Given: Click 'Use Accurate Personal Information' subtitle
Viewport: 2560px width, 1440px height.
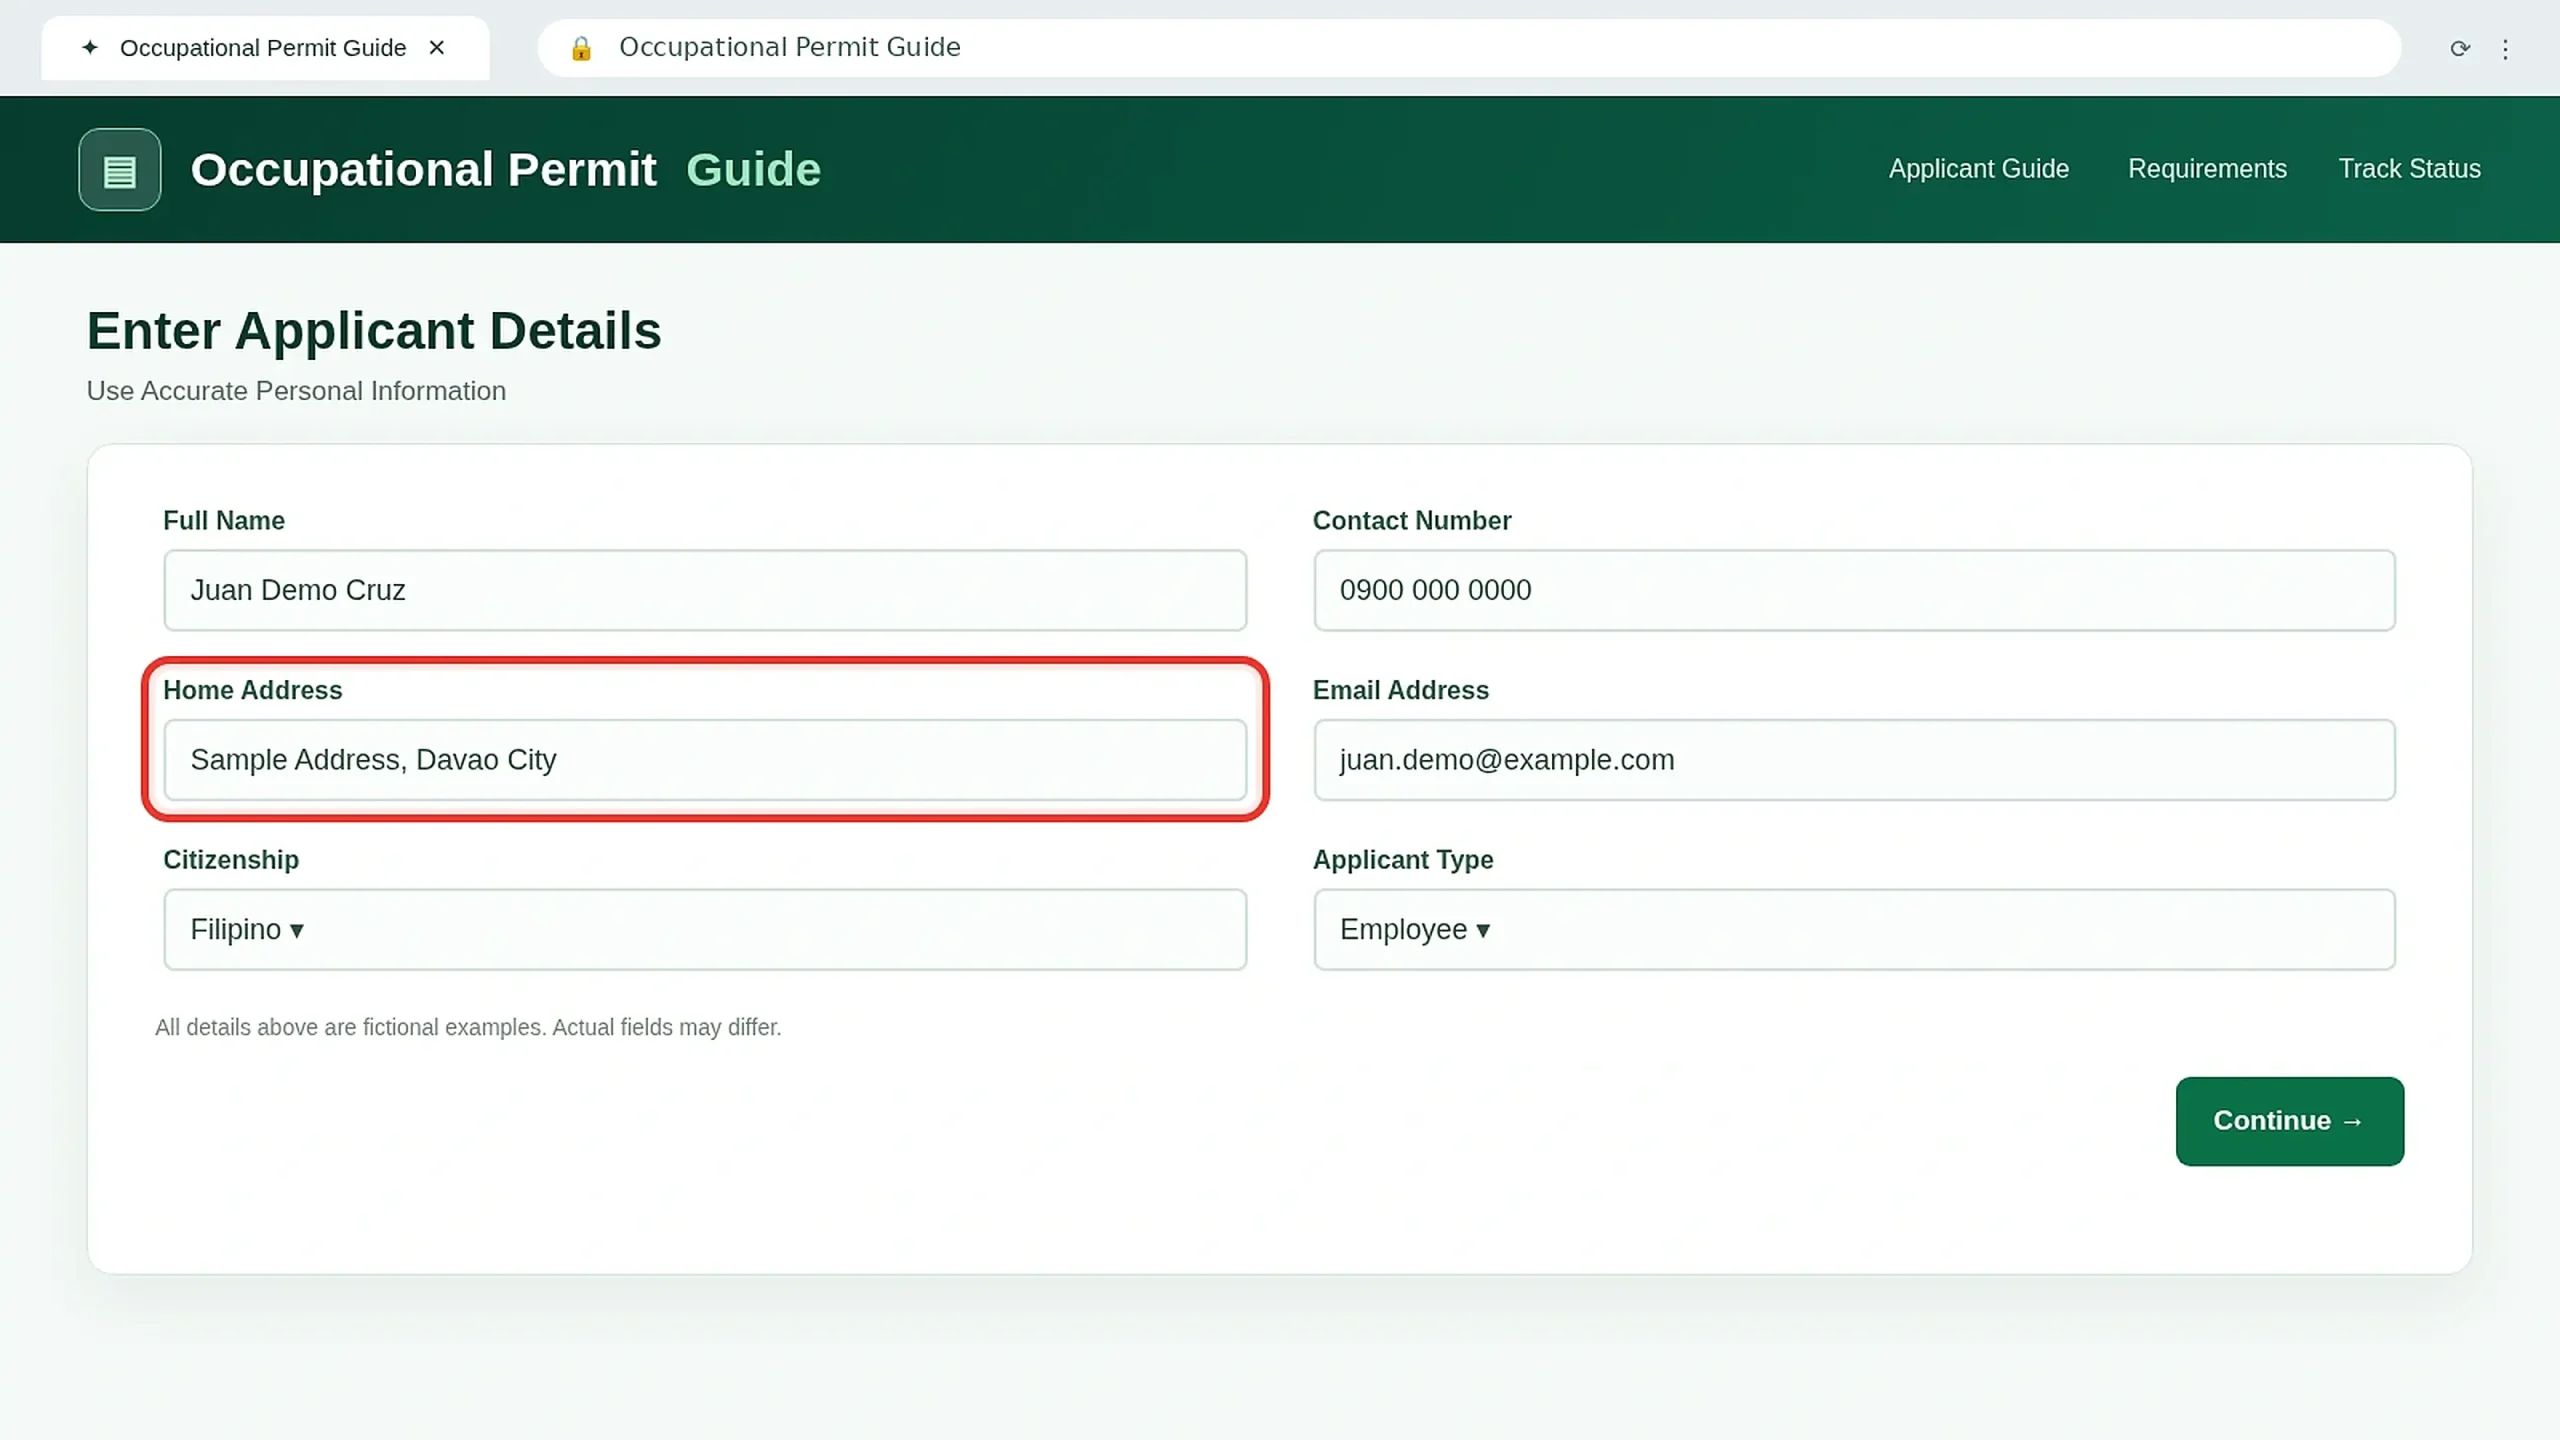Looking at the screenshot, I should (296, 391).
